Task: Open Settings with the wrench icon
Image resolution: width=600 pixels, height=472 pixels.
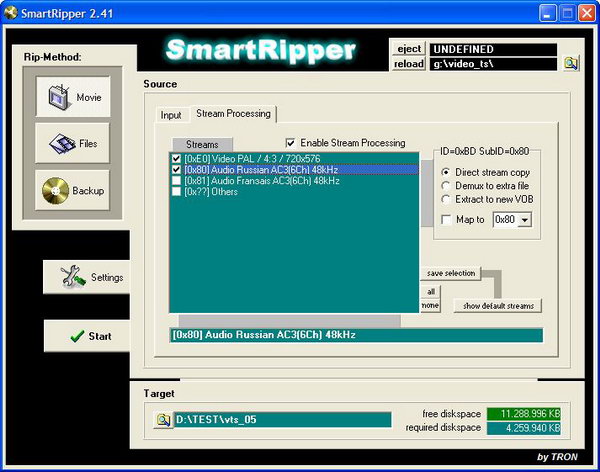Action: tap(87, 277)
